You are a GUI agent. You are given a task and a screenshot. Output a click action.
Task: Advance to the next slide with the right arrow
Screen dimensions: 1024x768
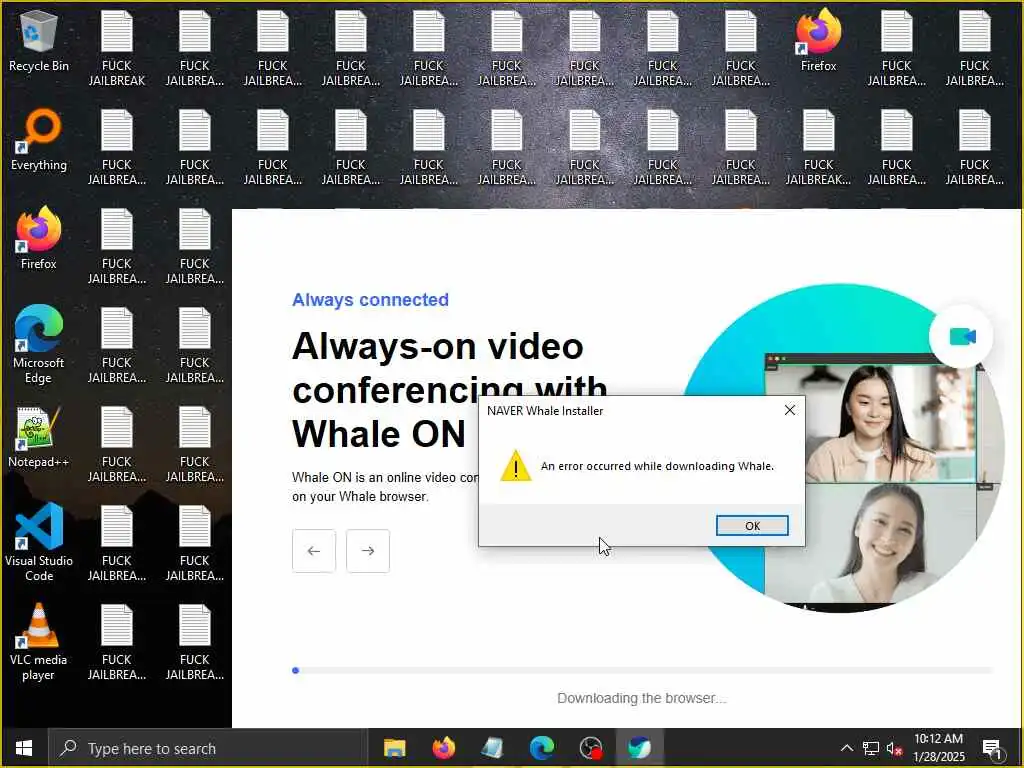pyautogui.click(x=368, y=551)
